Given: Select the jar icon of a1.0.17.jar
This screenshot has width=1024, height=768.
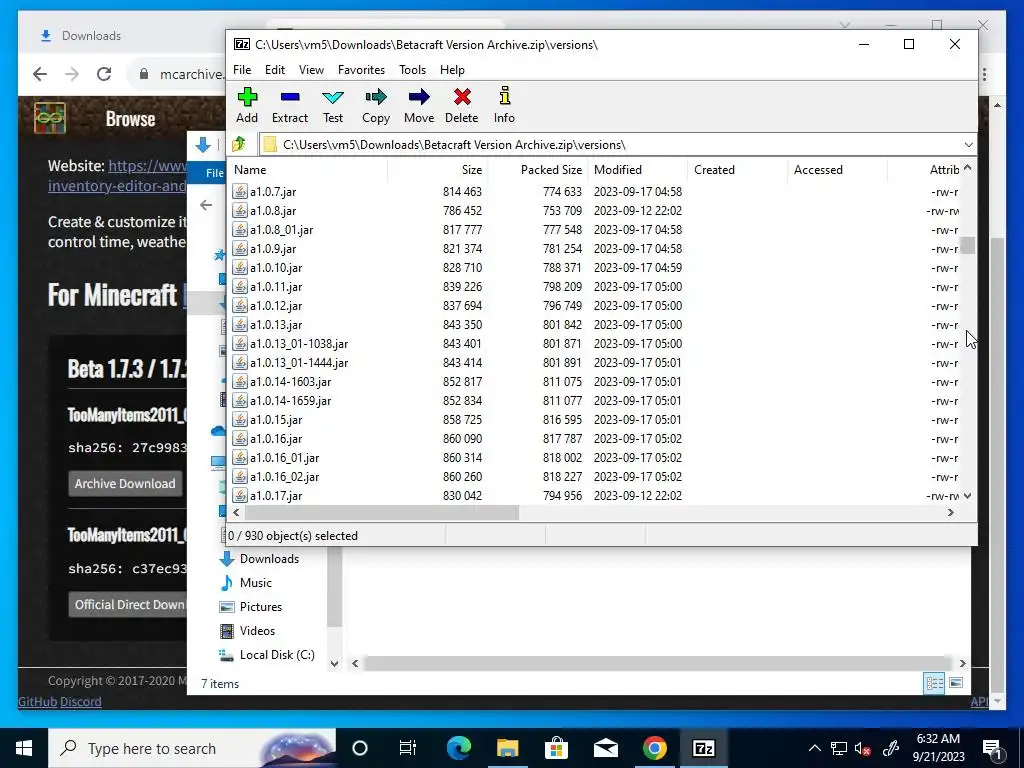Looking at the screenshot, I should click(x=240, y=496).
